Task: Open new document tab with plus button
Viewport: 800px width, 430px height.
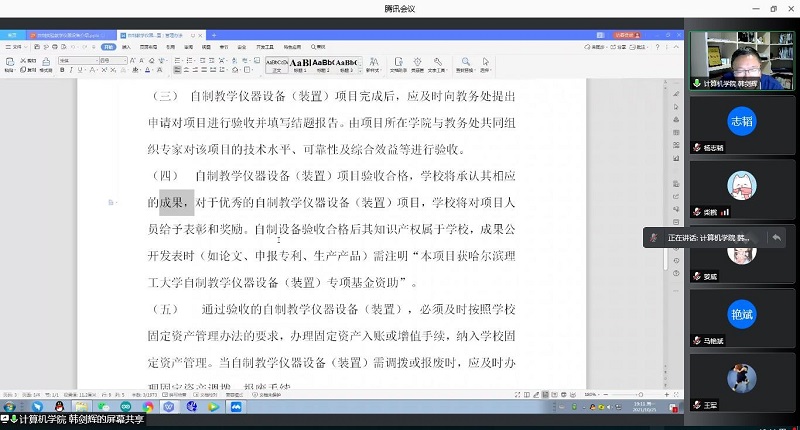Action: (x=216, y=34)
